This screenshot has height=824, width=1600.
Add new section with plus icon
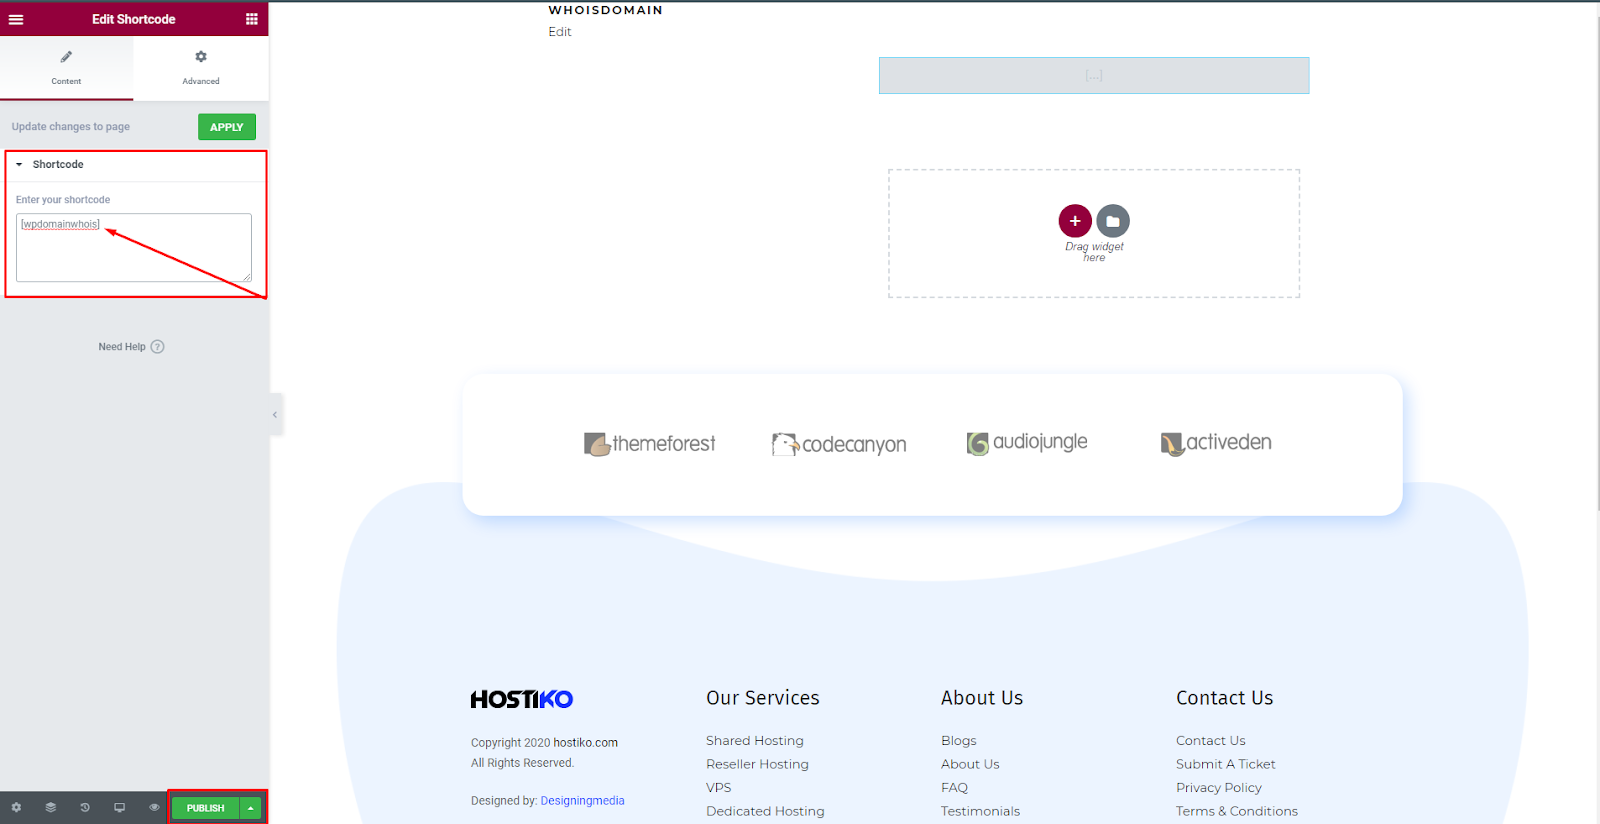coord(1075,221)
